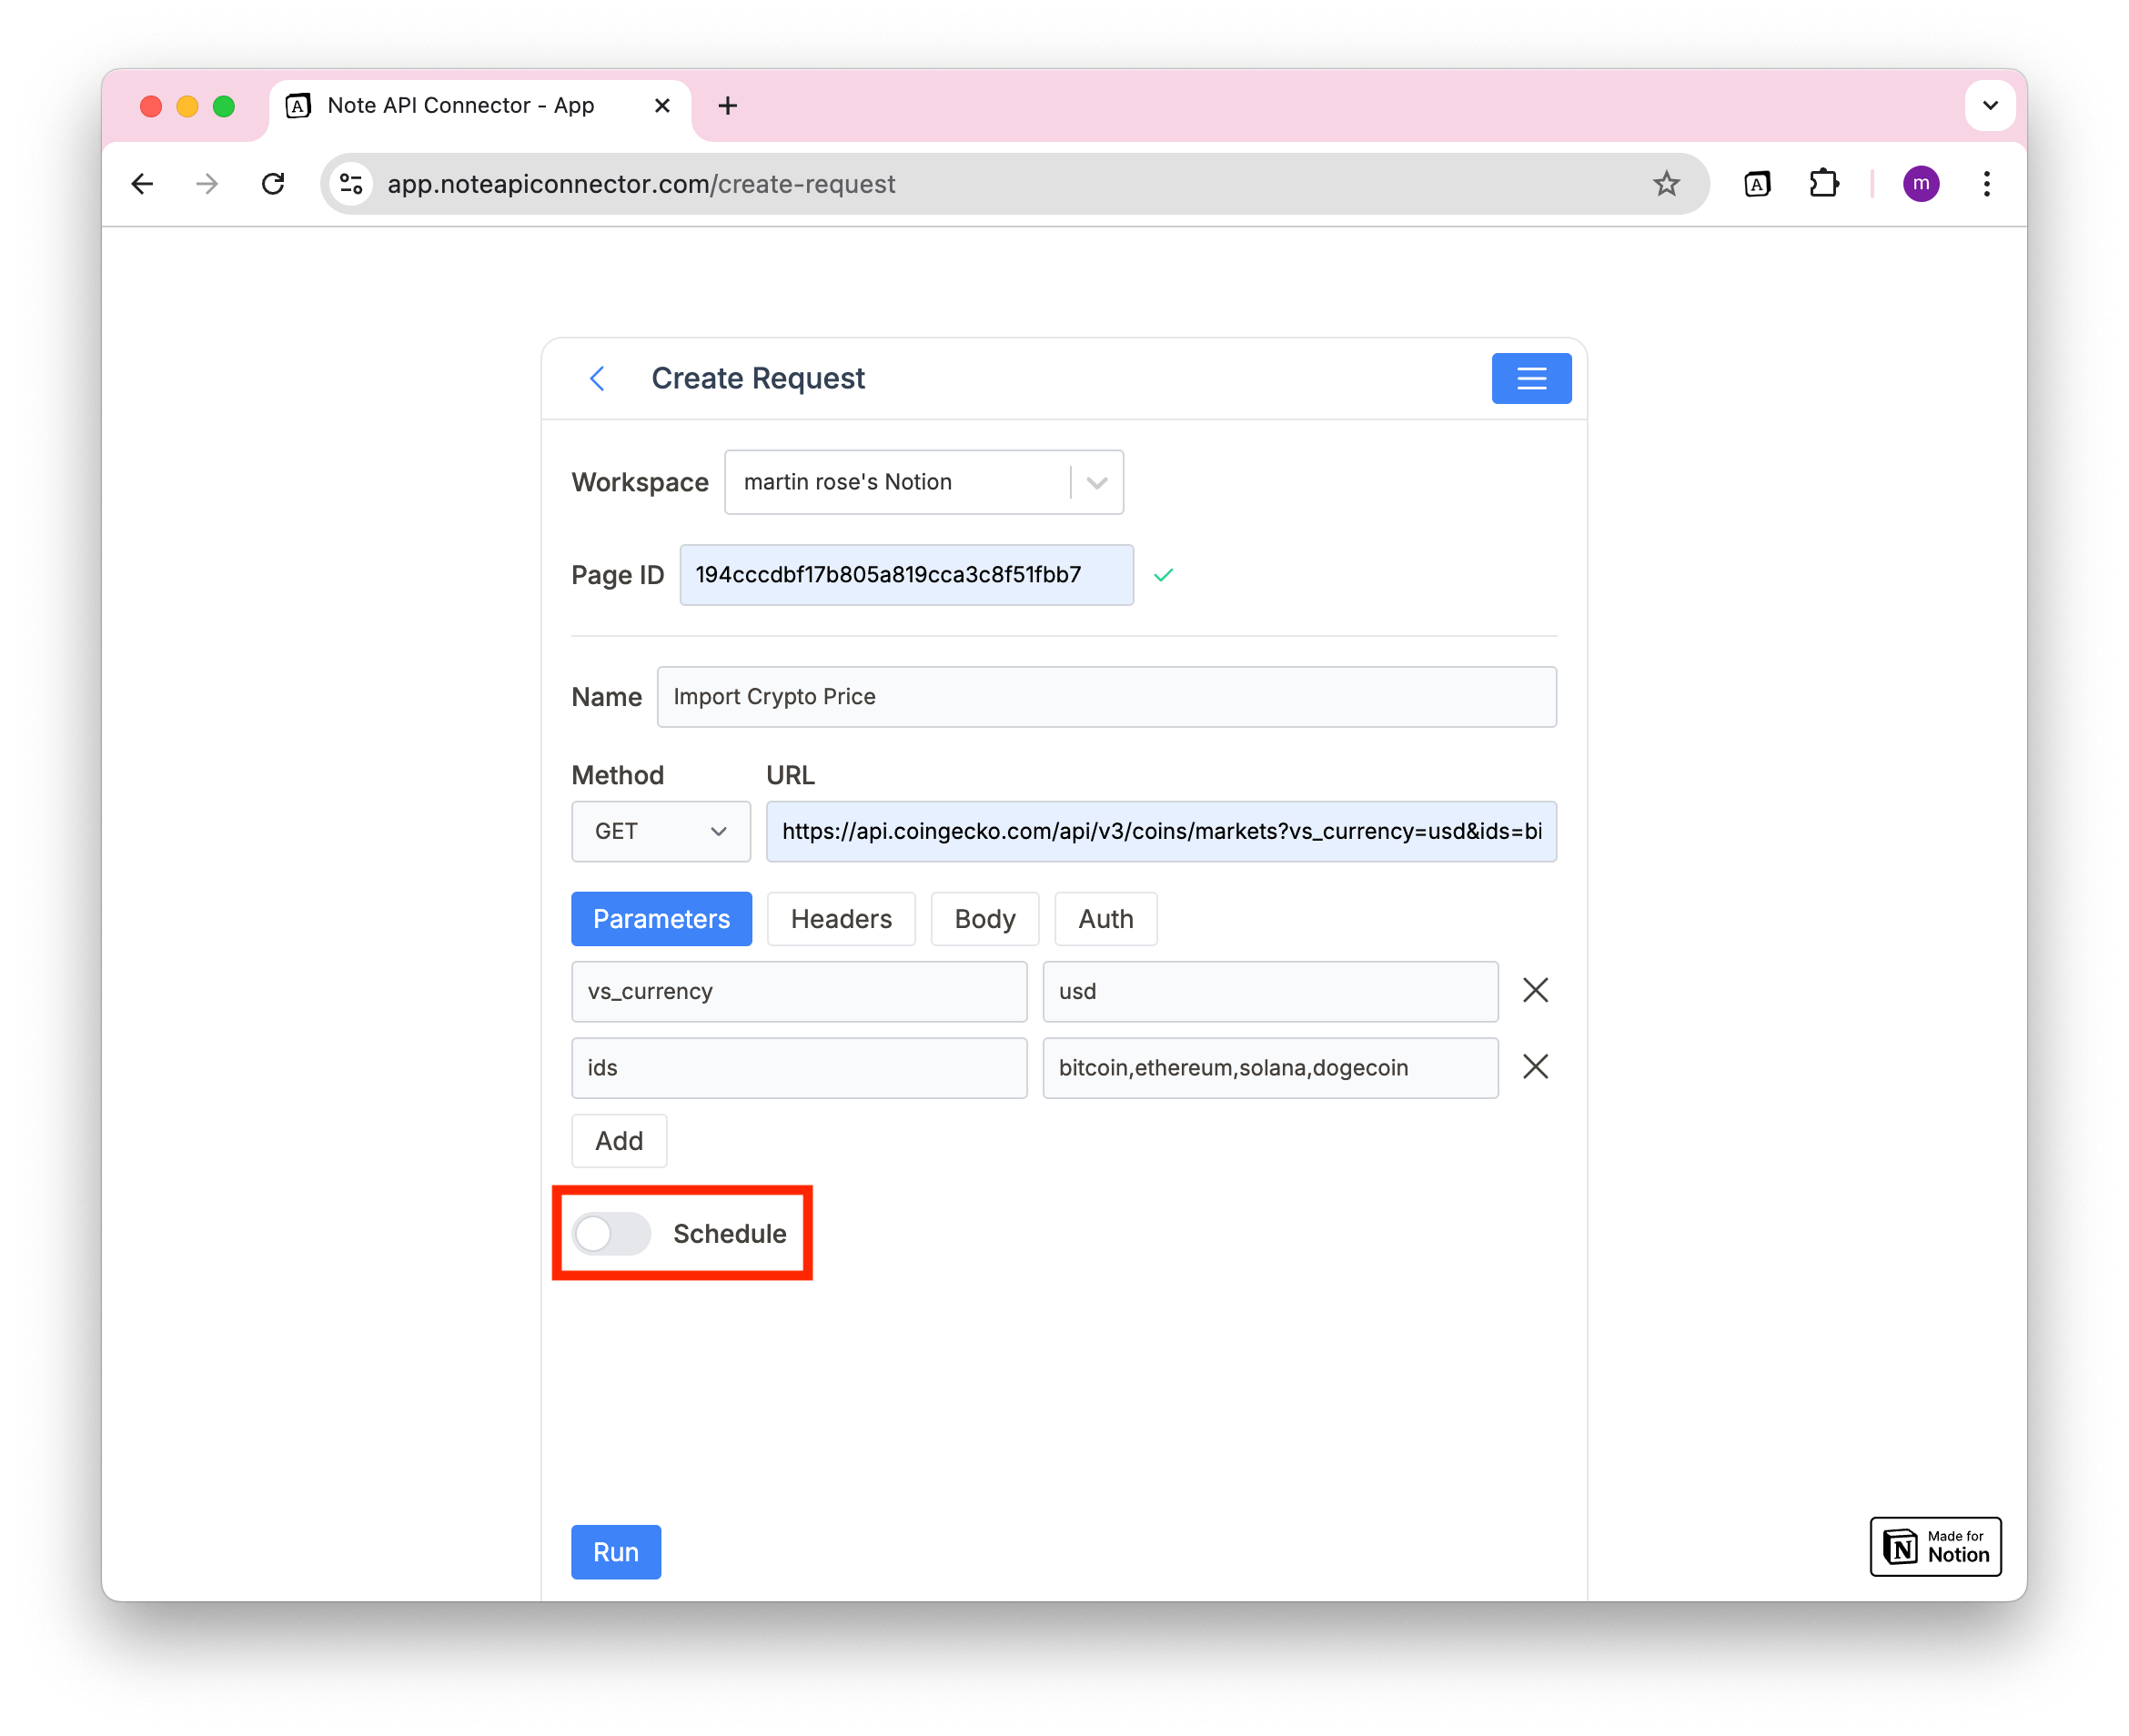Open site information icon in the address bar
This screenshot has height=1736, width=2129.
350,183
